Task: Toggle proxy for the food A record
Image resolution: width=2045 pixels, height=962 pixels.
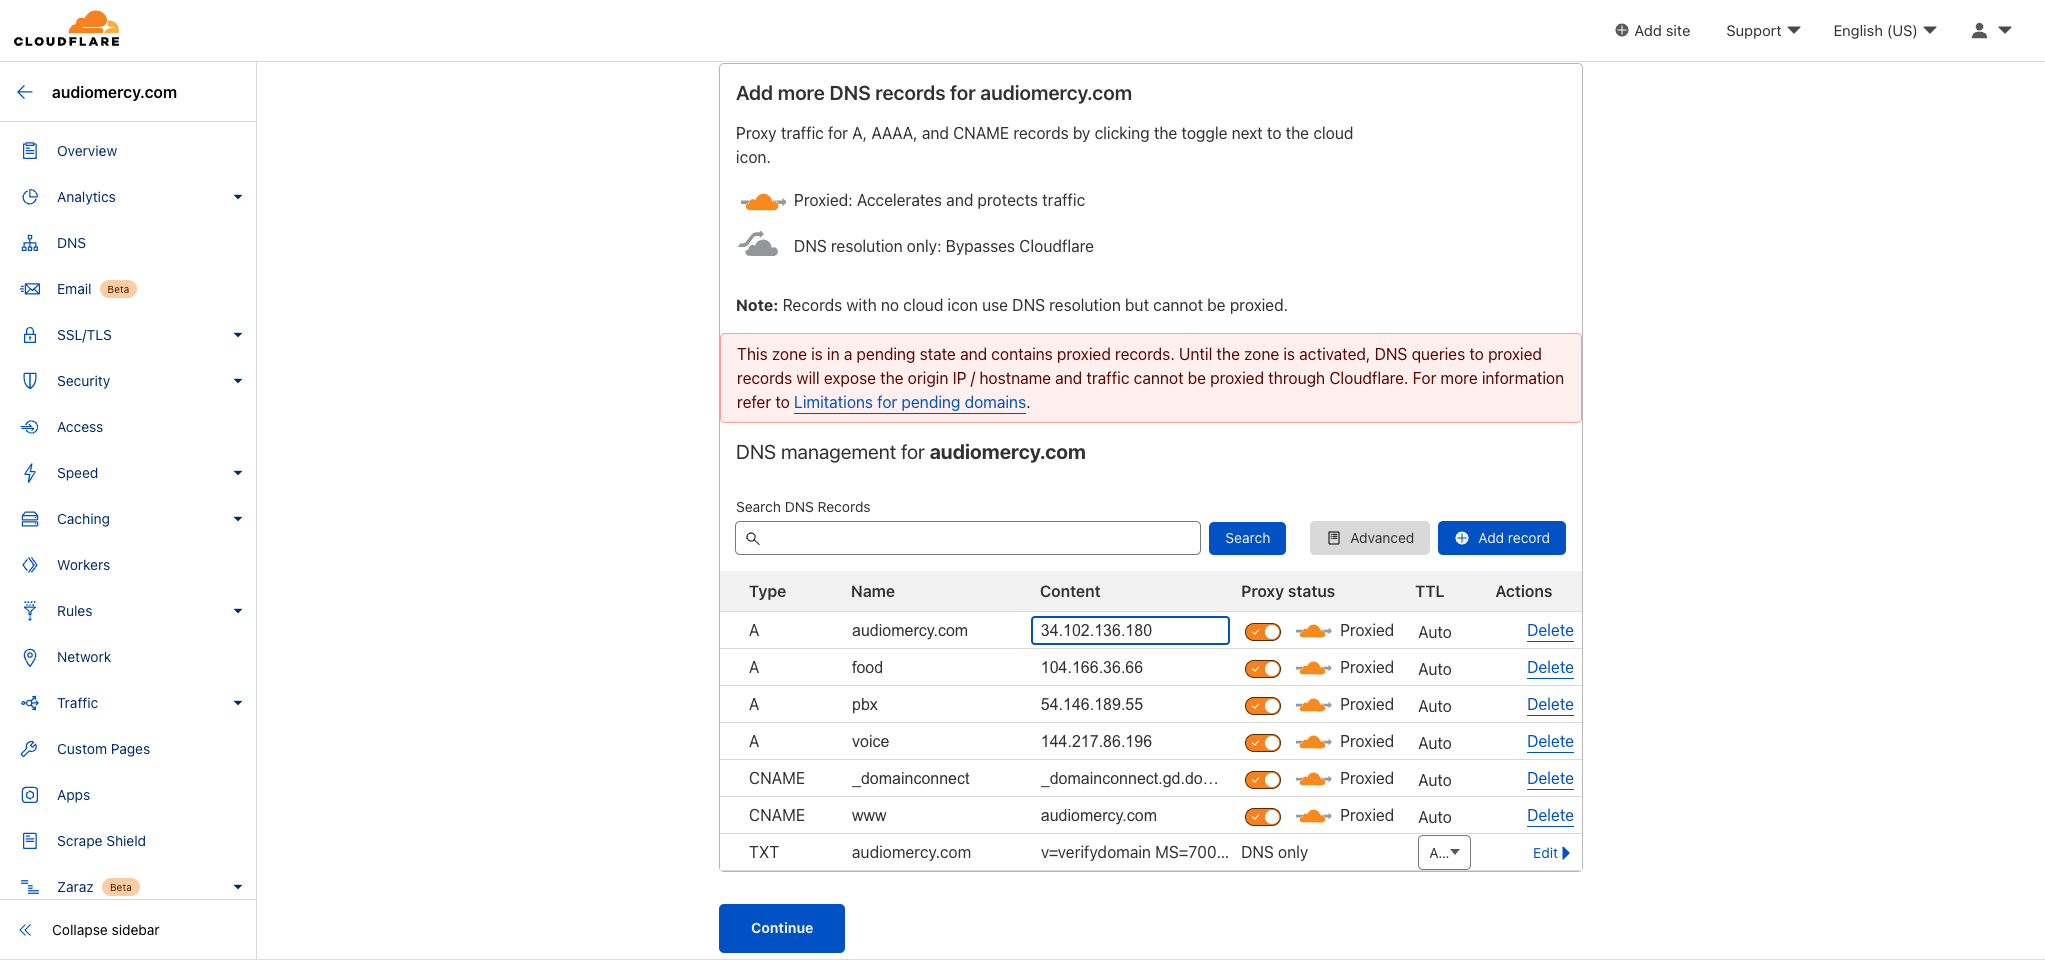Action: tap(1263, 668)
